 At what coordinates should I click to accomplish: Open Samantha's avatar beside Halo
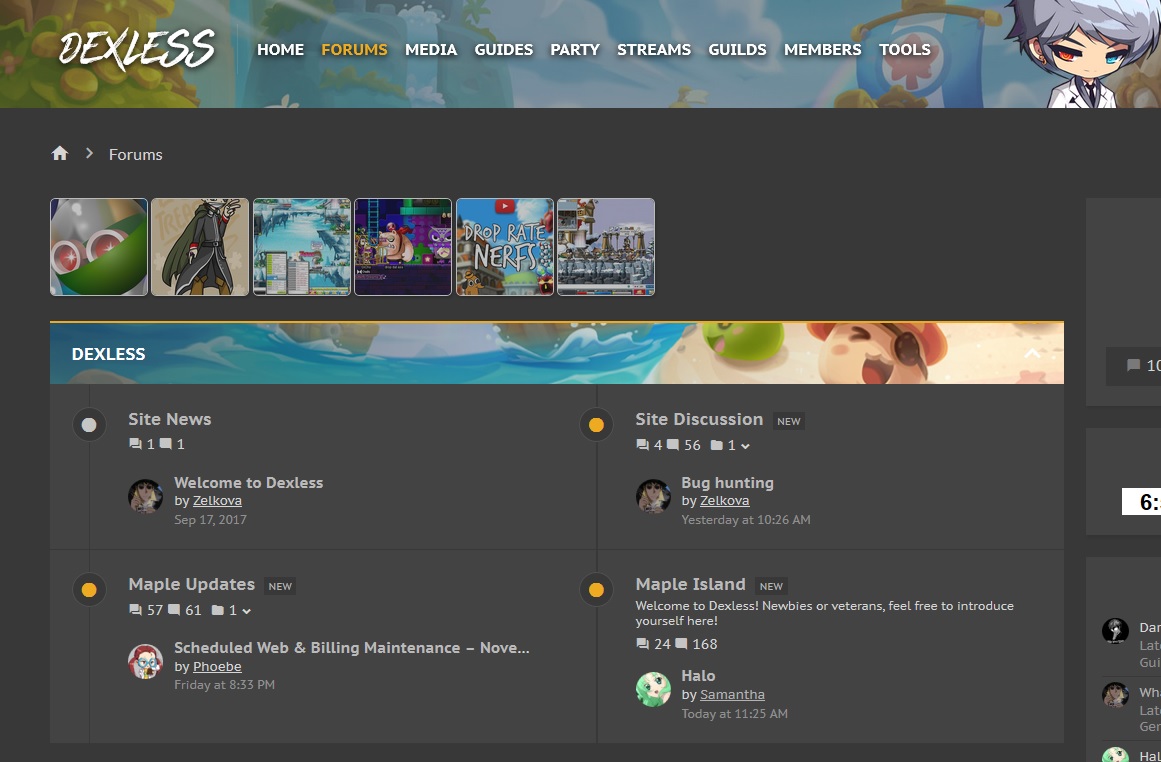pyautogui.click(x=653, y=689)
